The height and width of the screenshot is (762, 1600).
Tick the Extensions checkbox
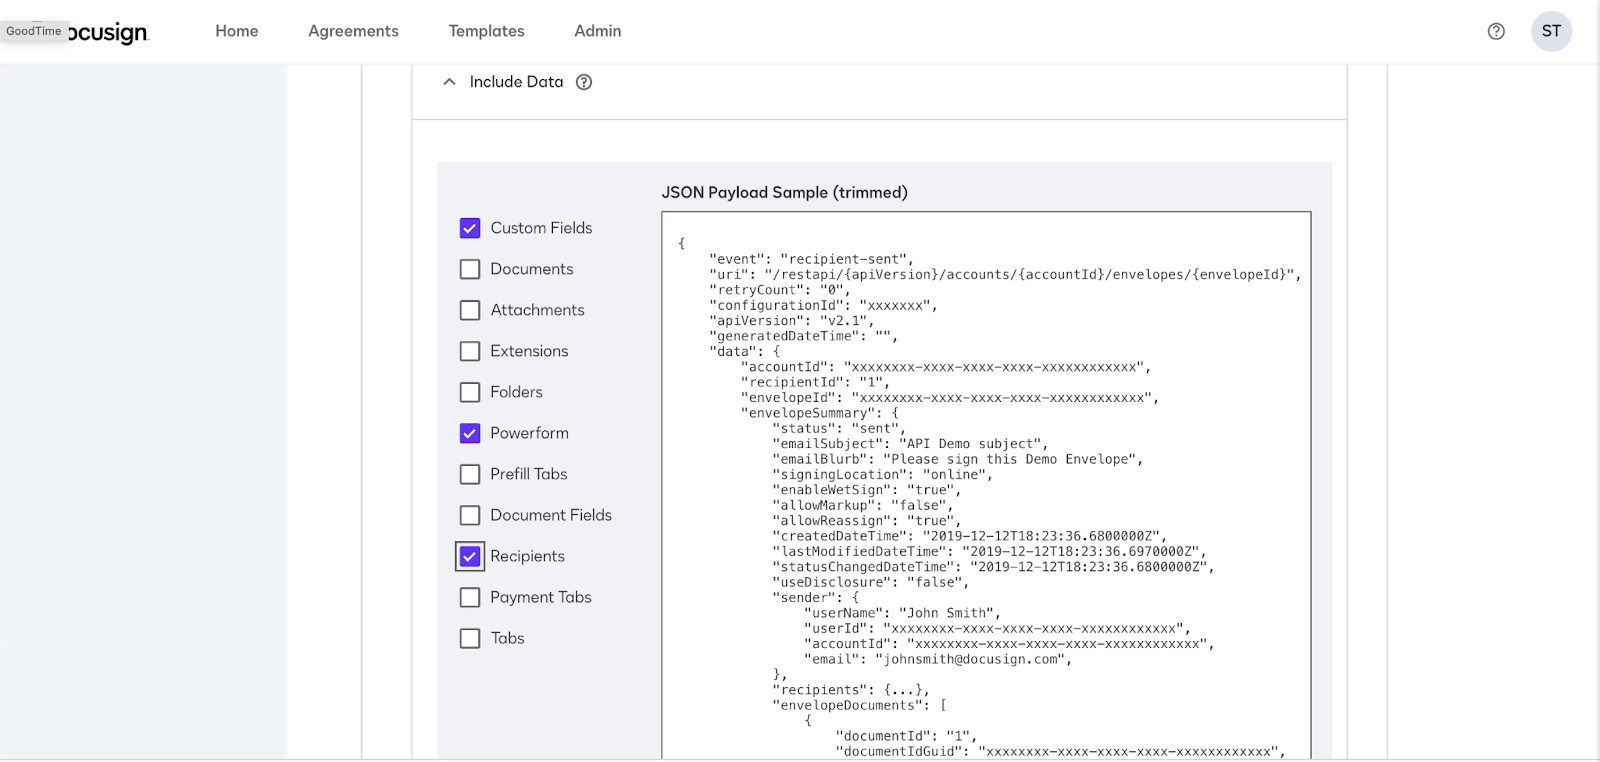pos(470,351)
